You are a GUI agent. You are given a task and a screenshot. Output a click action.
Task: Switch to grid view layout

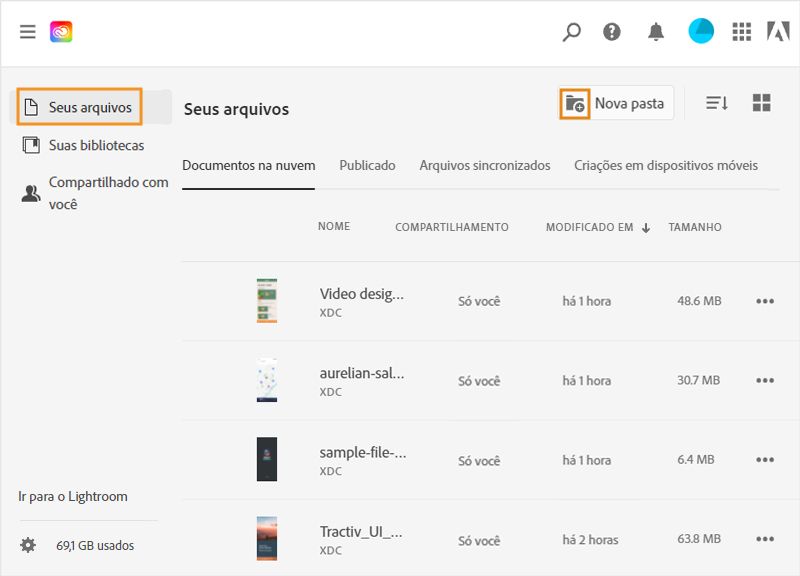762,102
